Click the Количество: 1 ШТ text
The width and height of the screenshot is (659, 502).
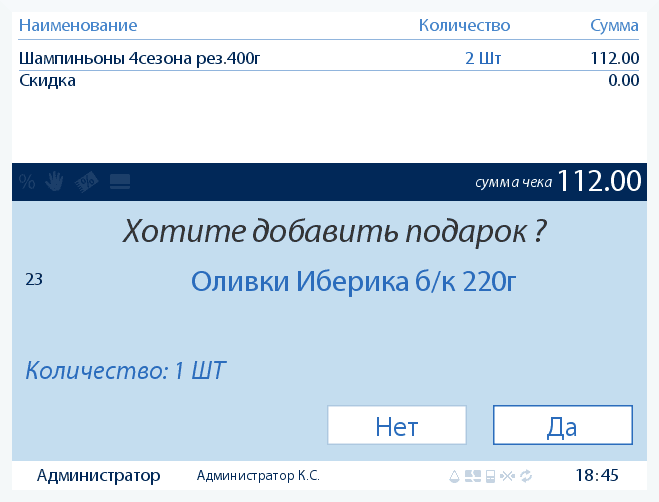[126, 370]
